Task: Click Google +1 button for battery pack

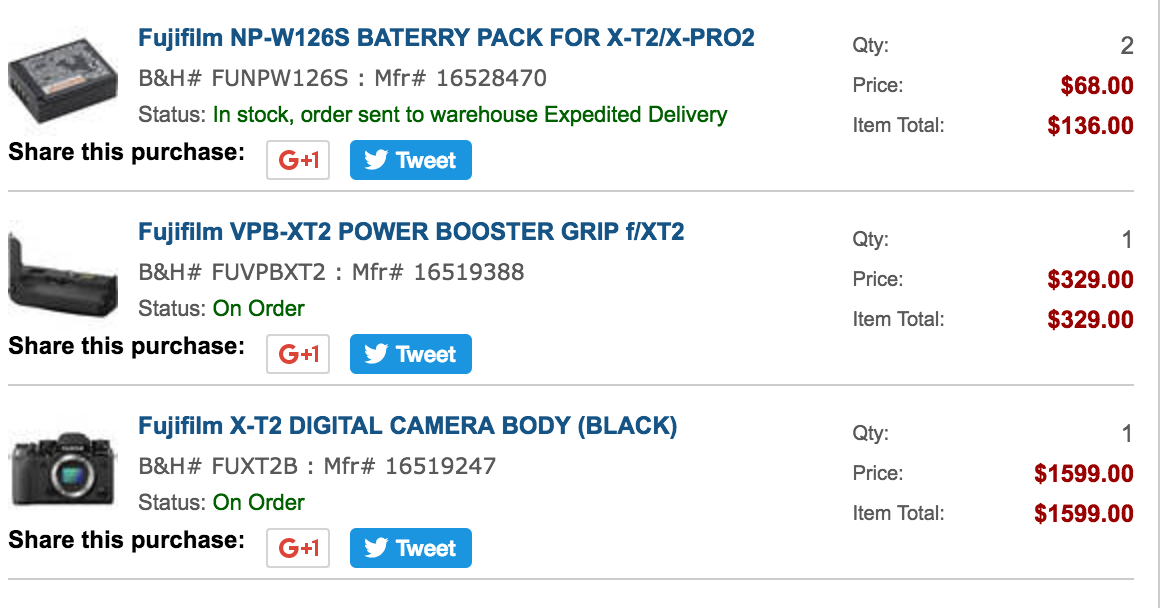Action: [298, 161]
